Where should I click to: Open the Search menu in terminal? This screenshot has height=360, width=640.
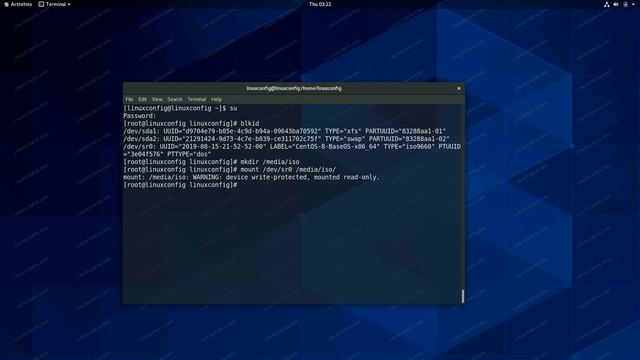(x=175, y=99)
